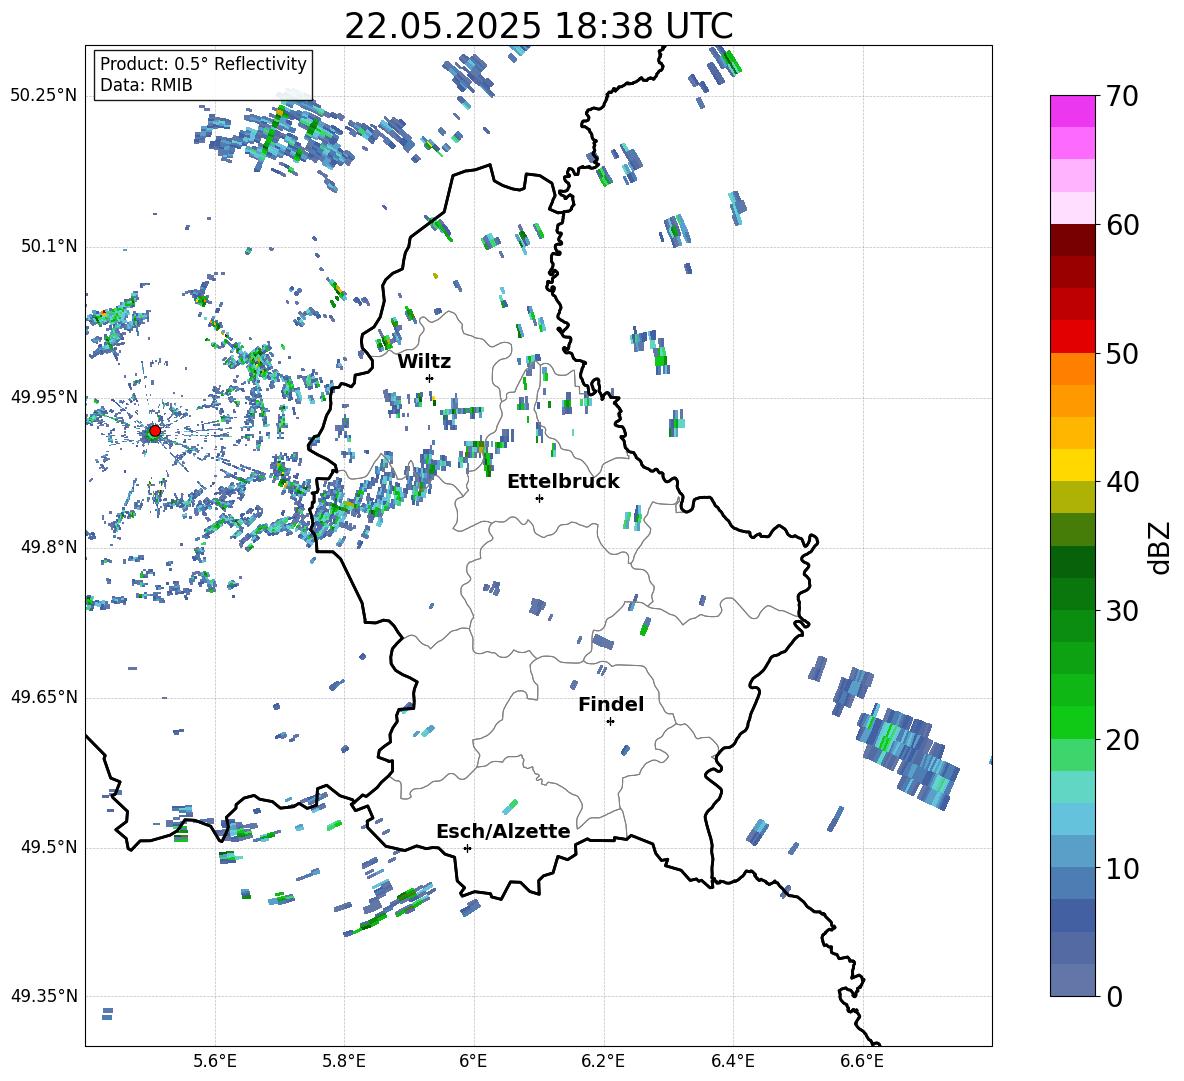
Task: Click the 6.4°E longitude label
Action: click(x=732, y=1062)
